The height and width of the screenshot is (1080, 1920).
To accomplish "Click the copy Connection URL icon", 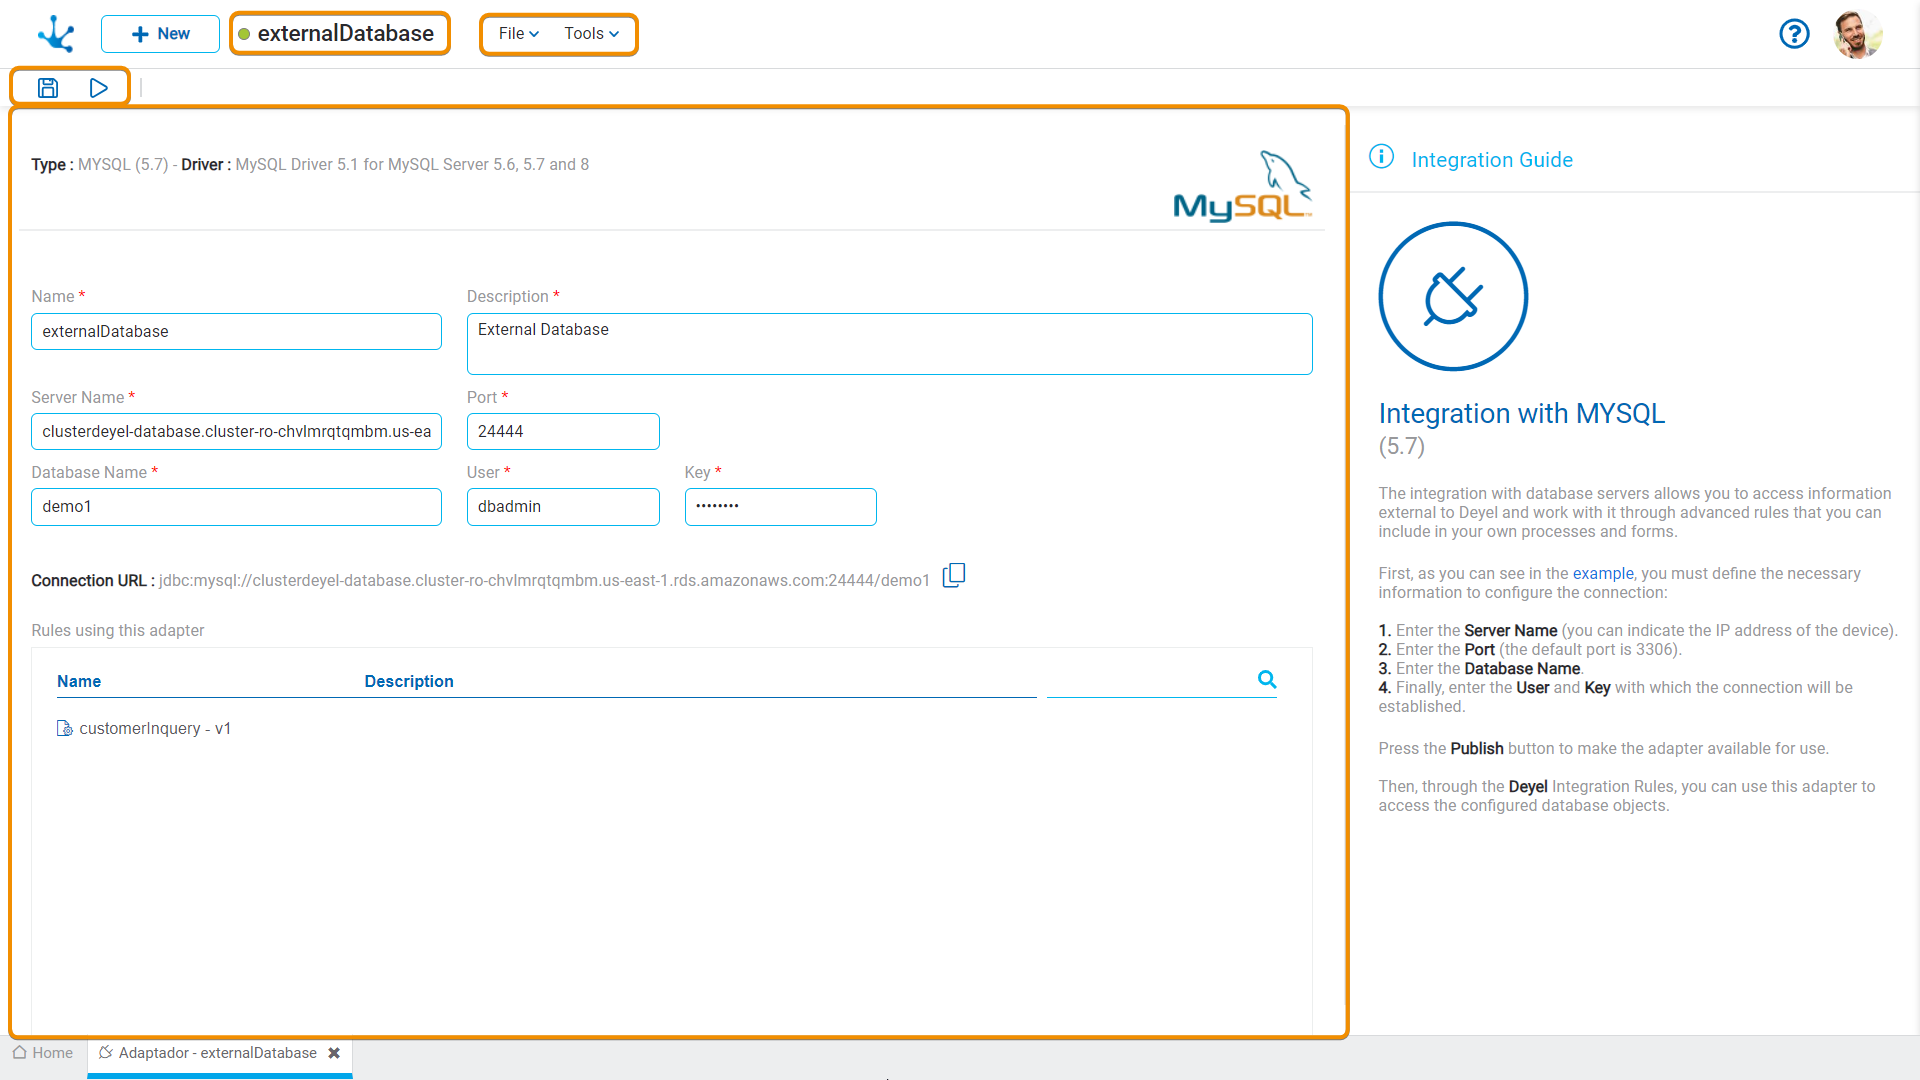I will [x=955, y=575].
